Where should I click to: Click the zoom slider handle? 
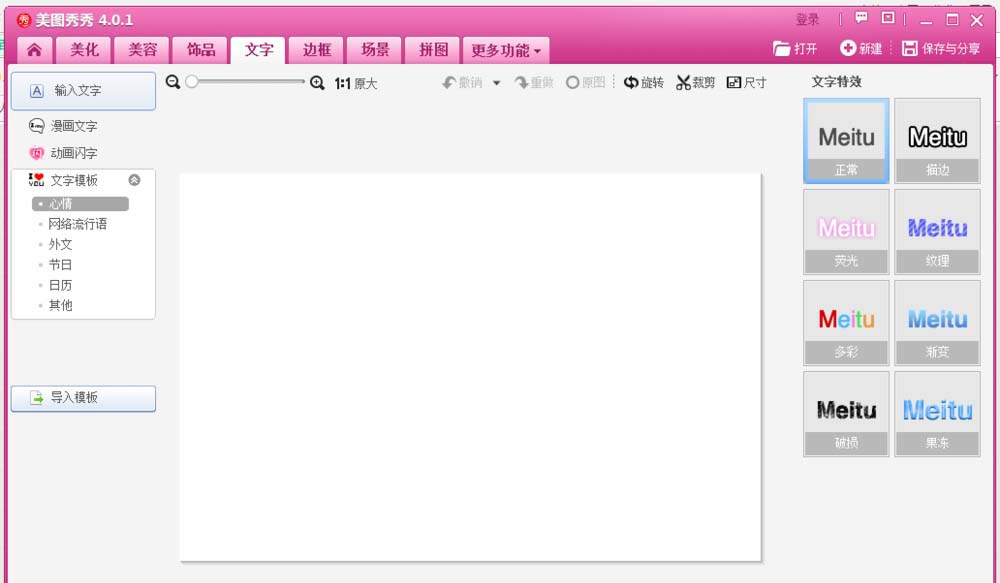tap(192, 82)
